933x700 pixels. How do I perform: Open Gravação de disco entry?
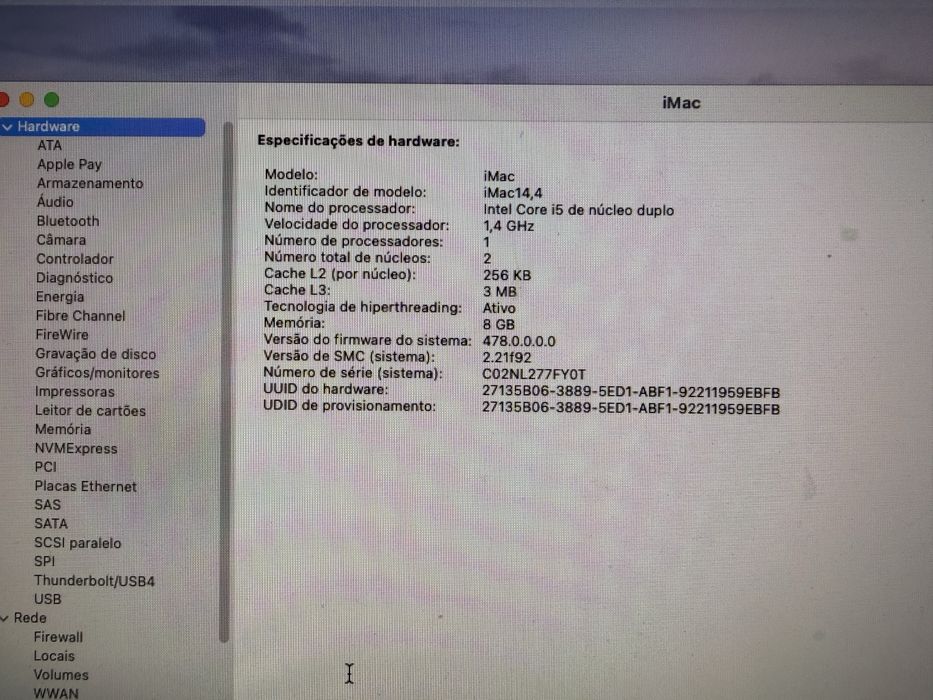click(x=95, y=354)
